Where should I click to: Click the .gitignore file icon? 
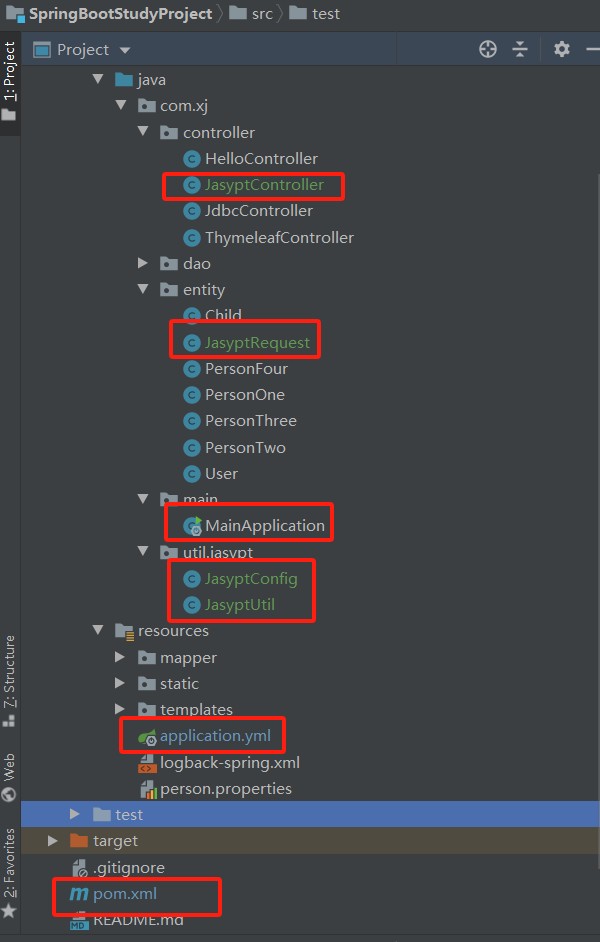79,868
